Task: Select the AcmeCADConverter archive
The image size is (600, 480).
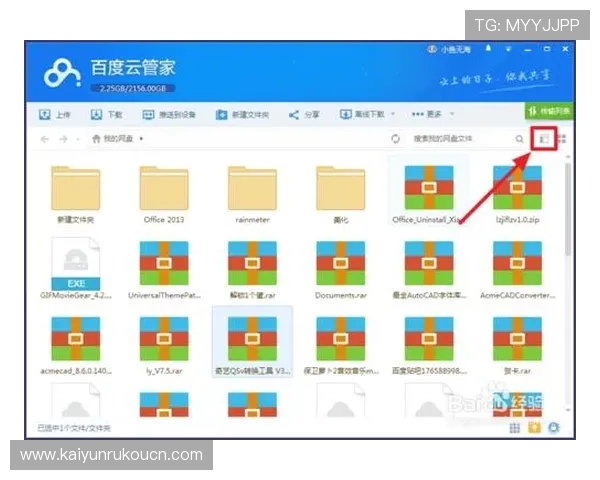Action: [x=517, y=270]
